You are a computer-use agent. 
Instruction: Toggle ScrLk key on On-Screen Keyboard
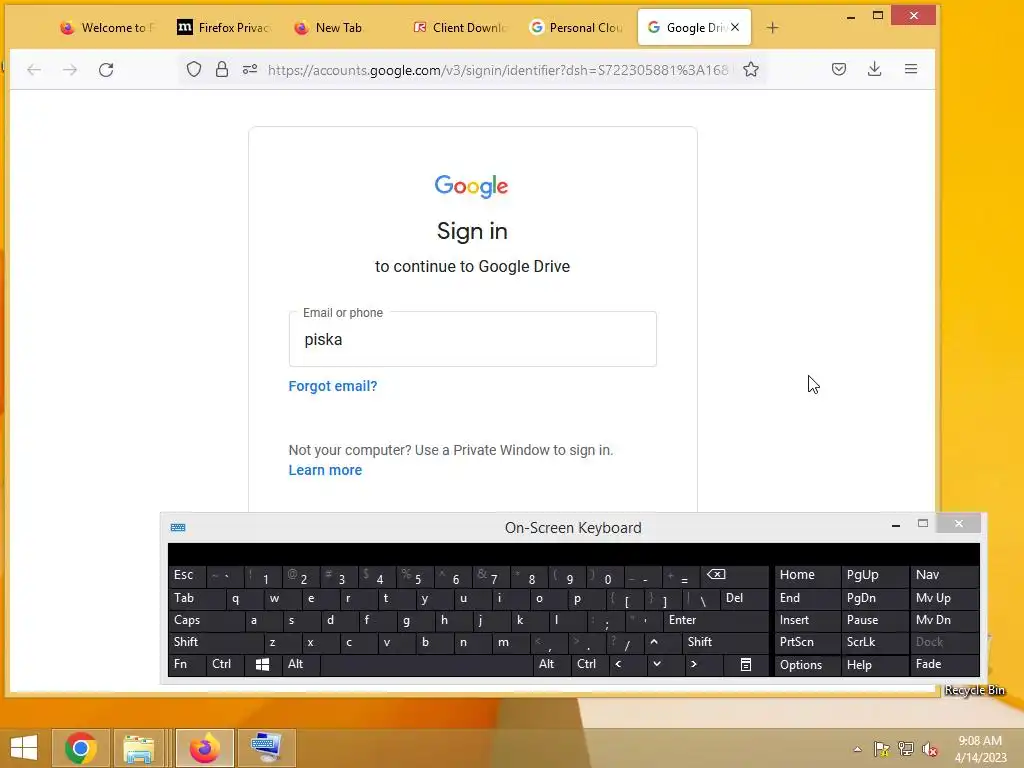[874, 642]
